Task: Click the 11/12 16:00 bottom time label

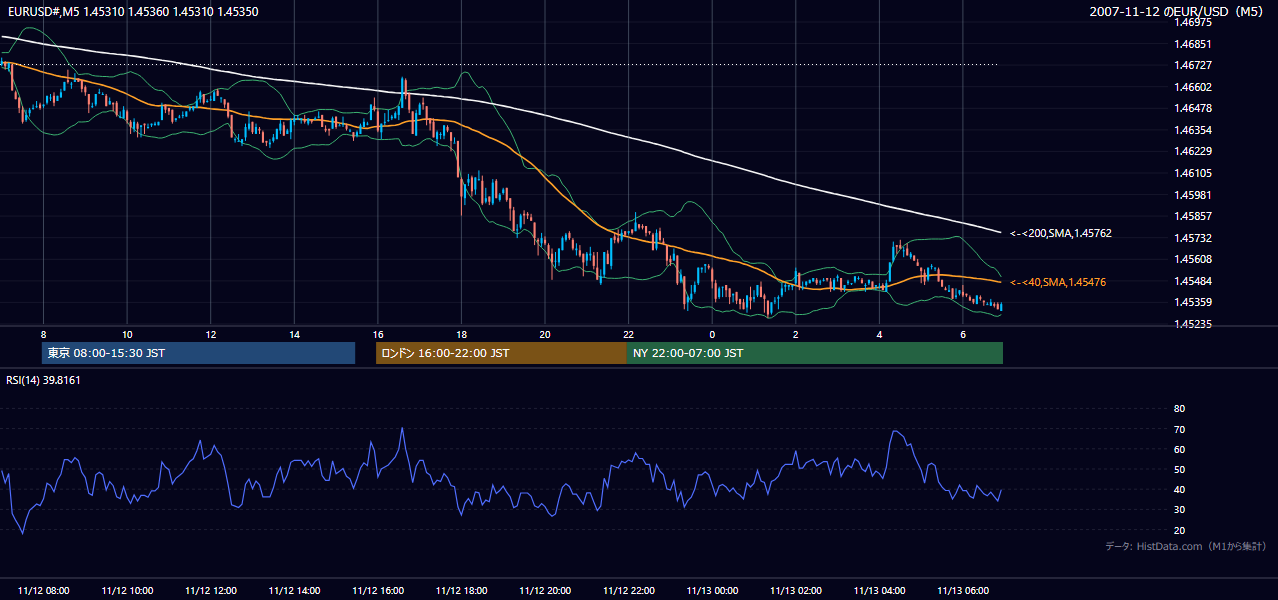Action: coord(378,591)
